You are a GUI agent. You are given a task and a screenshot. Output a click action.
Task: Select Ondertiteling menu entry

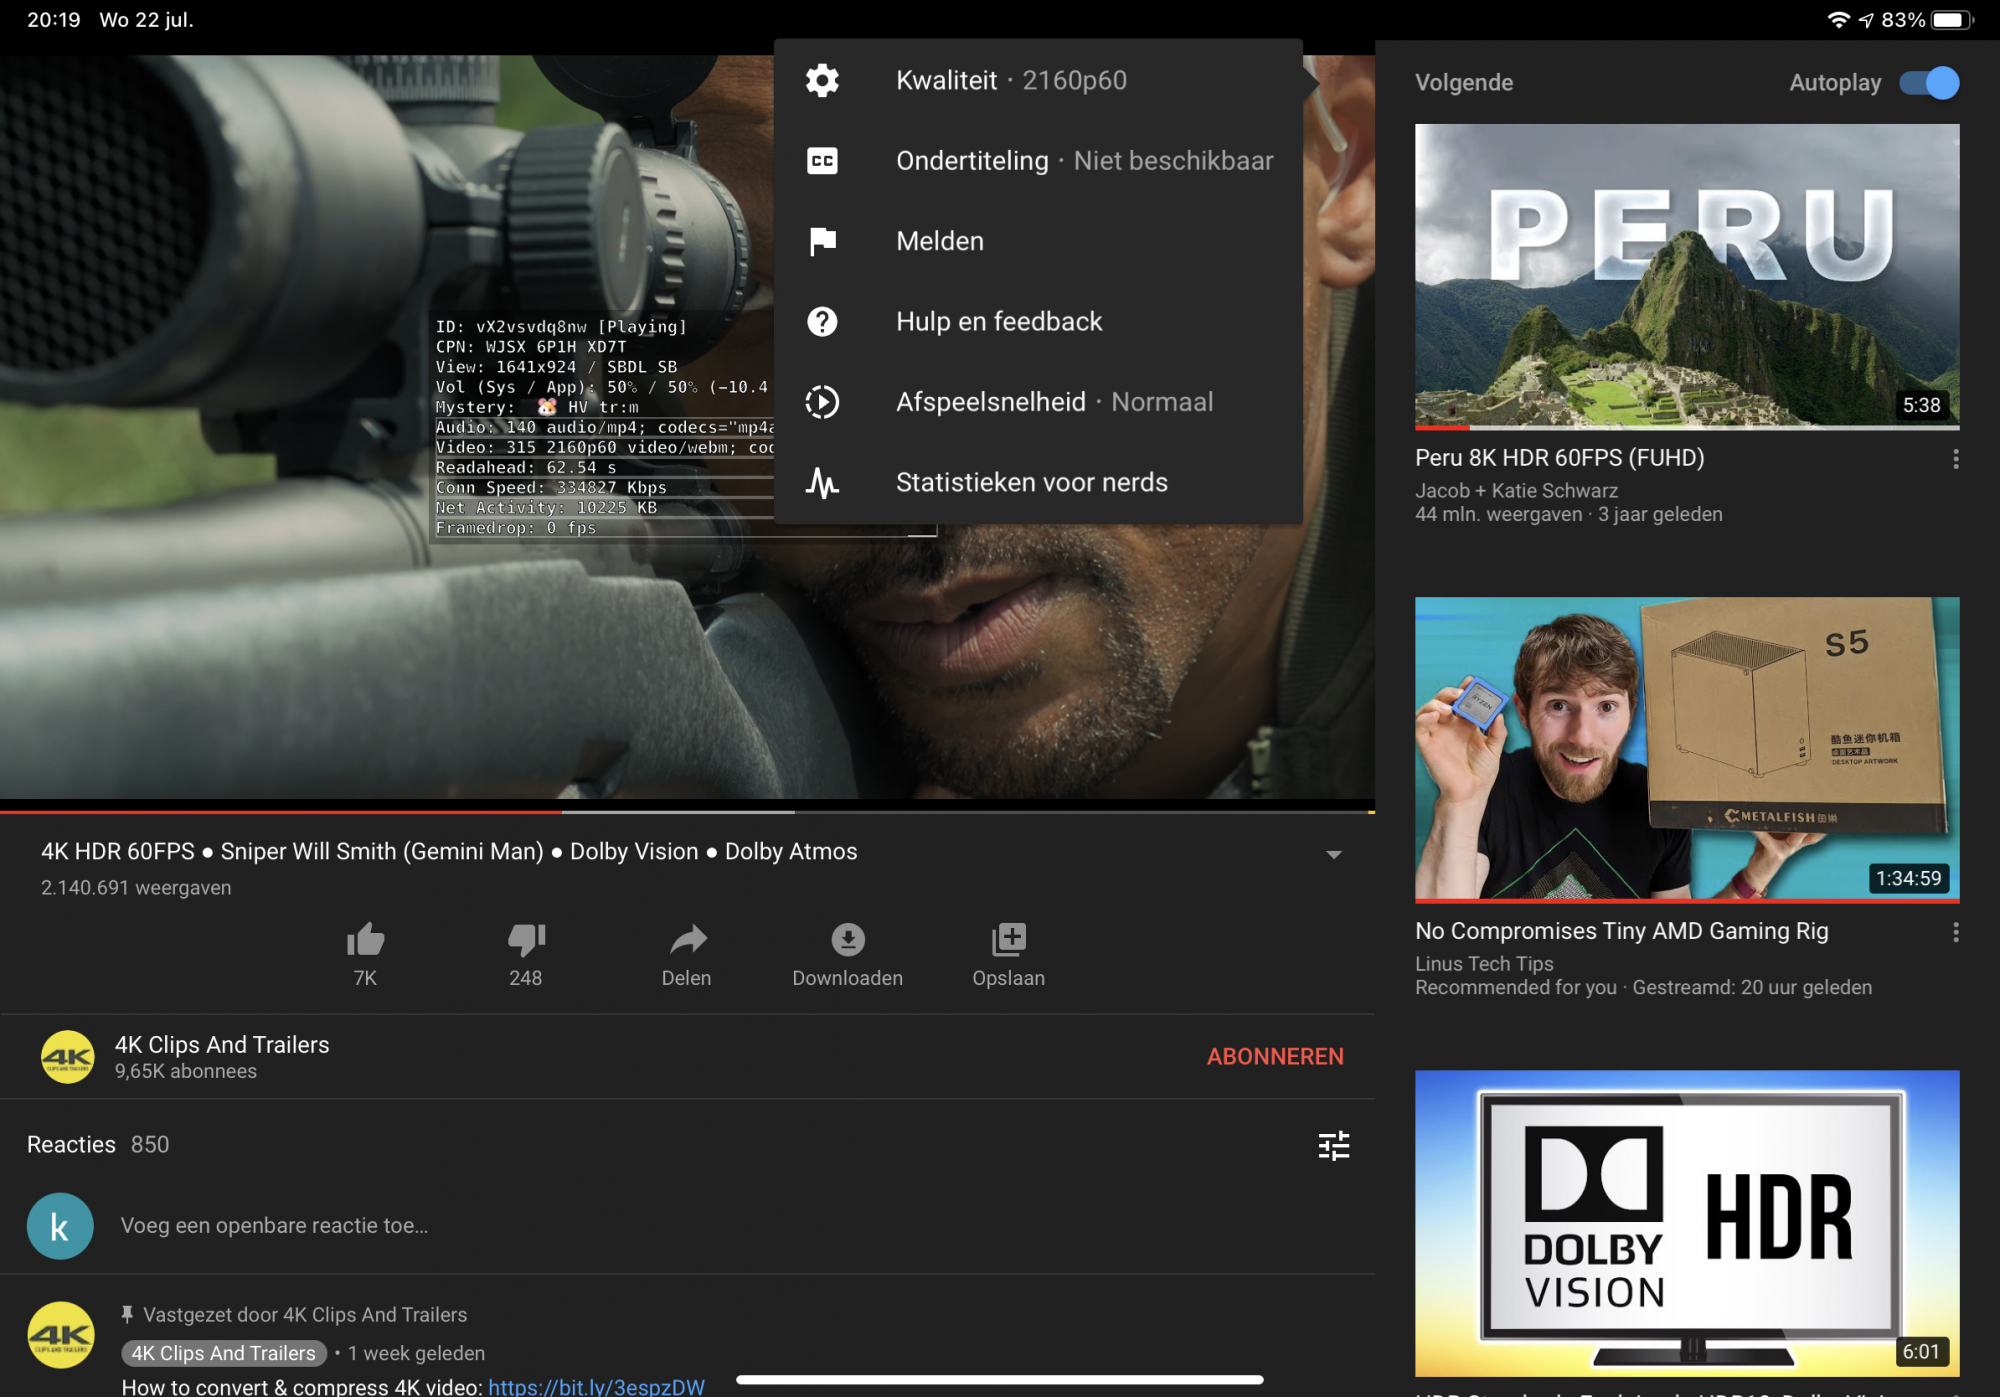click(x=1038, y=160)
